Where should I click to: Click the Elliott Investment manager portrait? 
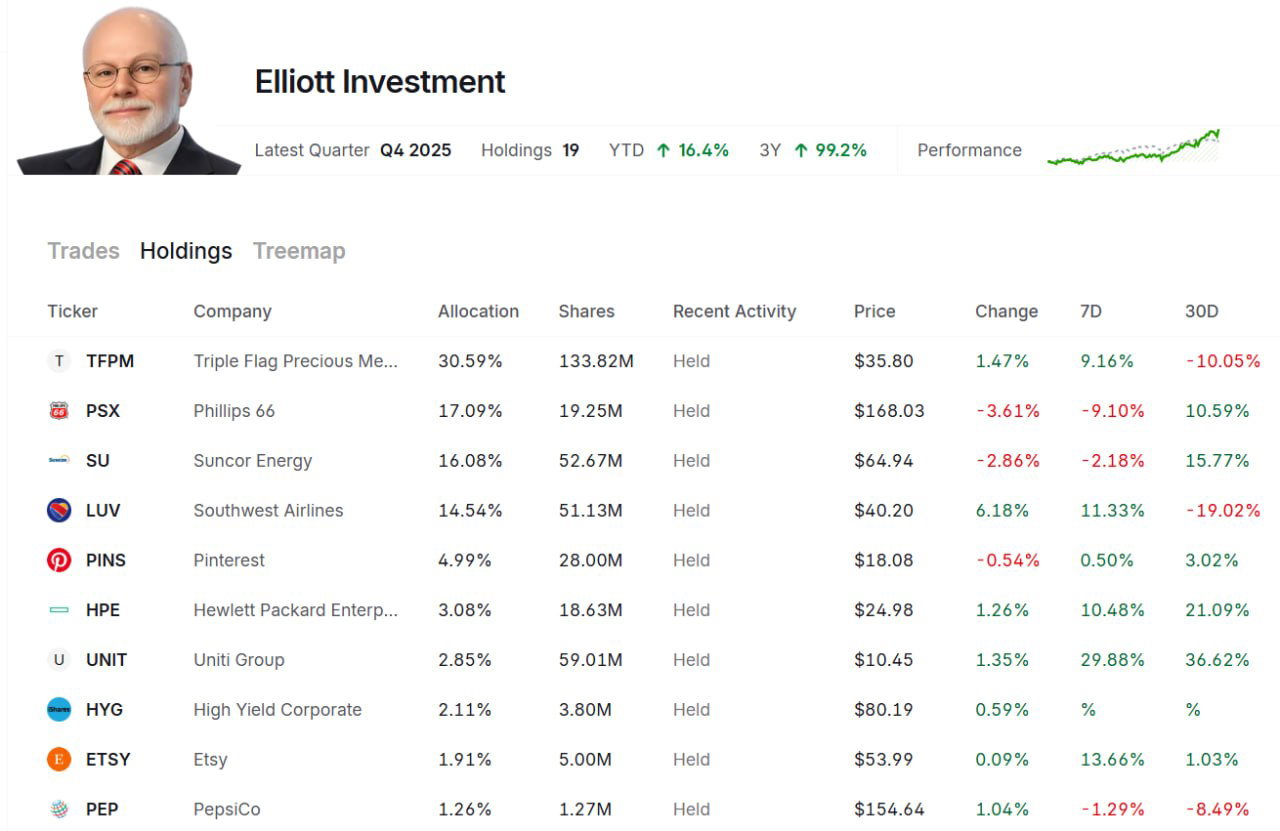pyautogui.click(x=120, y=85)
